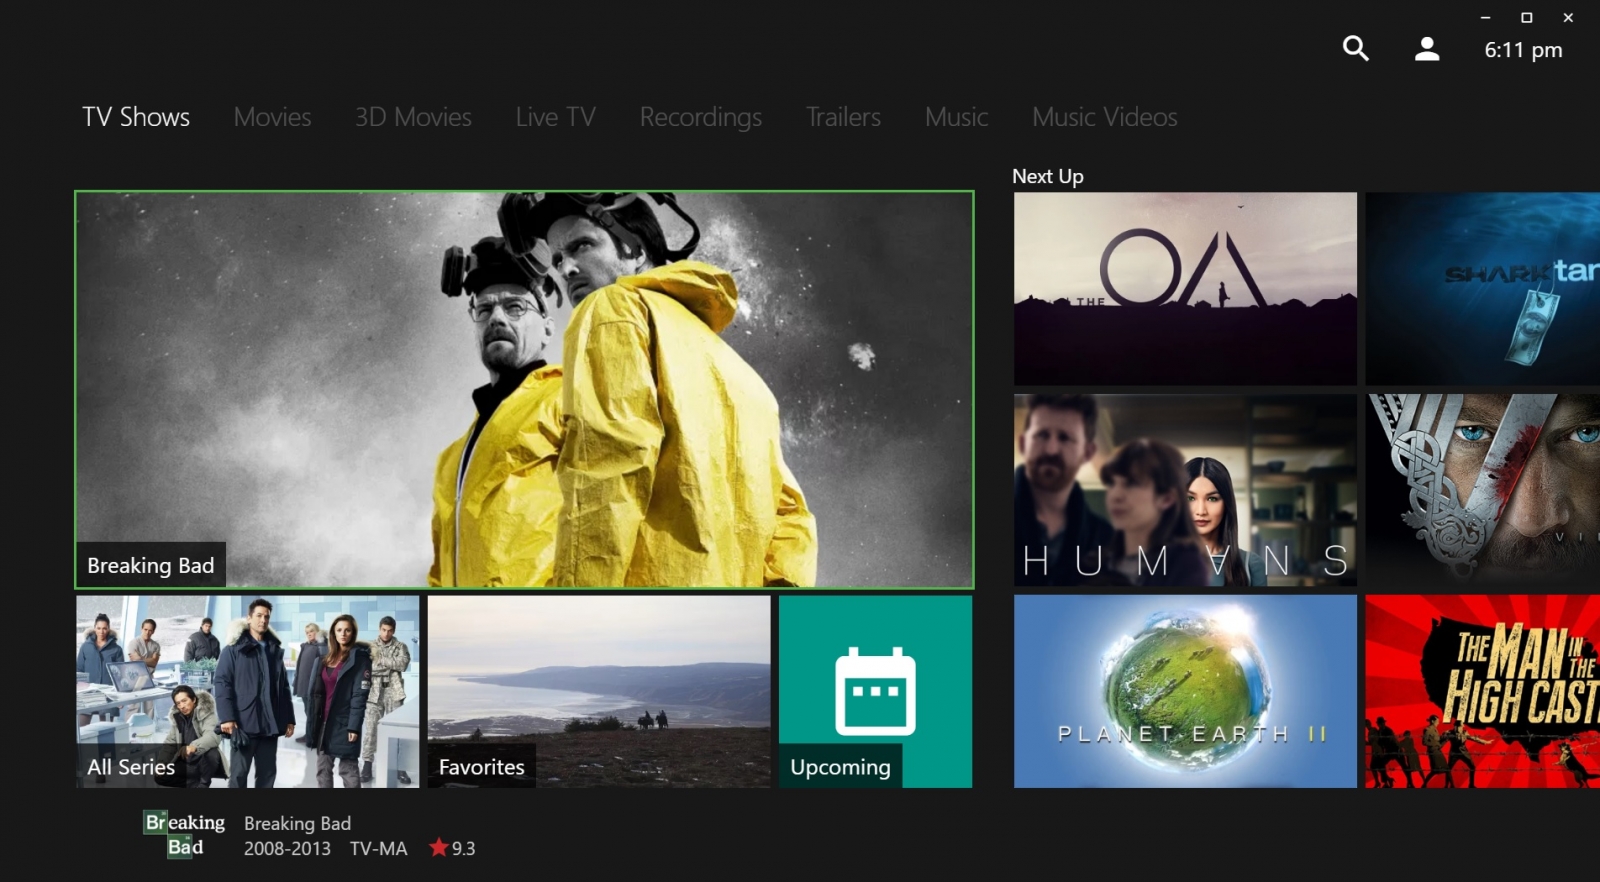Click the 6:11 pm clock
This screenshot has height=882, width=1600.
point(1523,50)
